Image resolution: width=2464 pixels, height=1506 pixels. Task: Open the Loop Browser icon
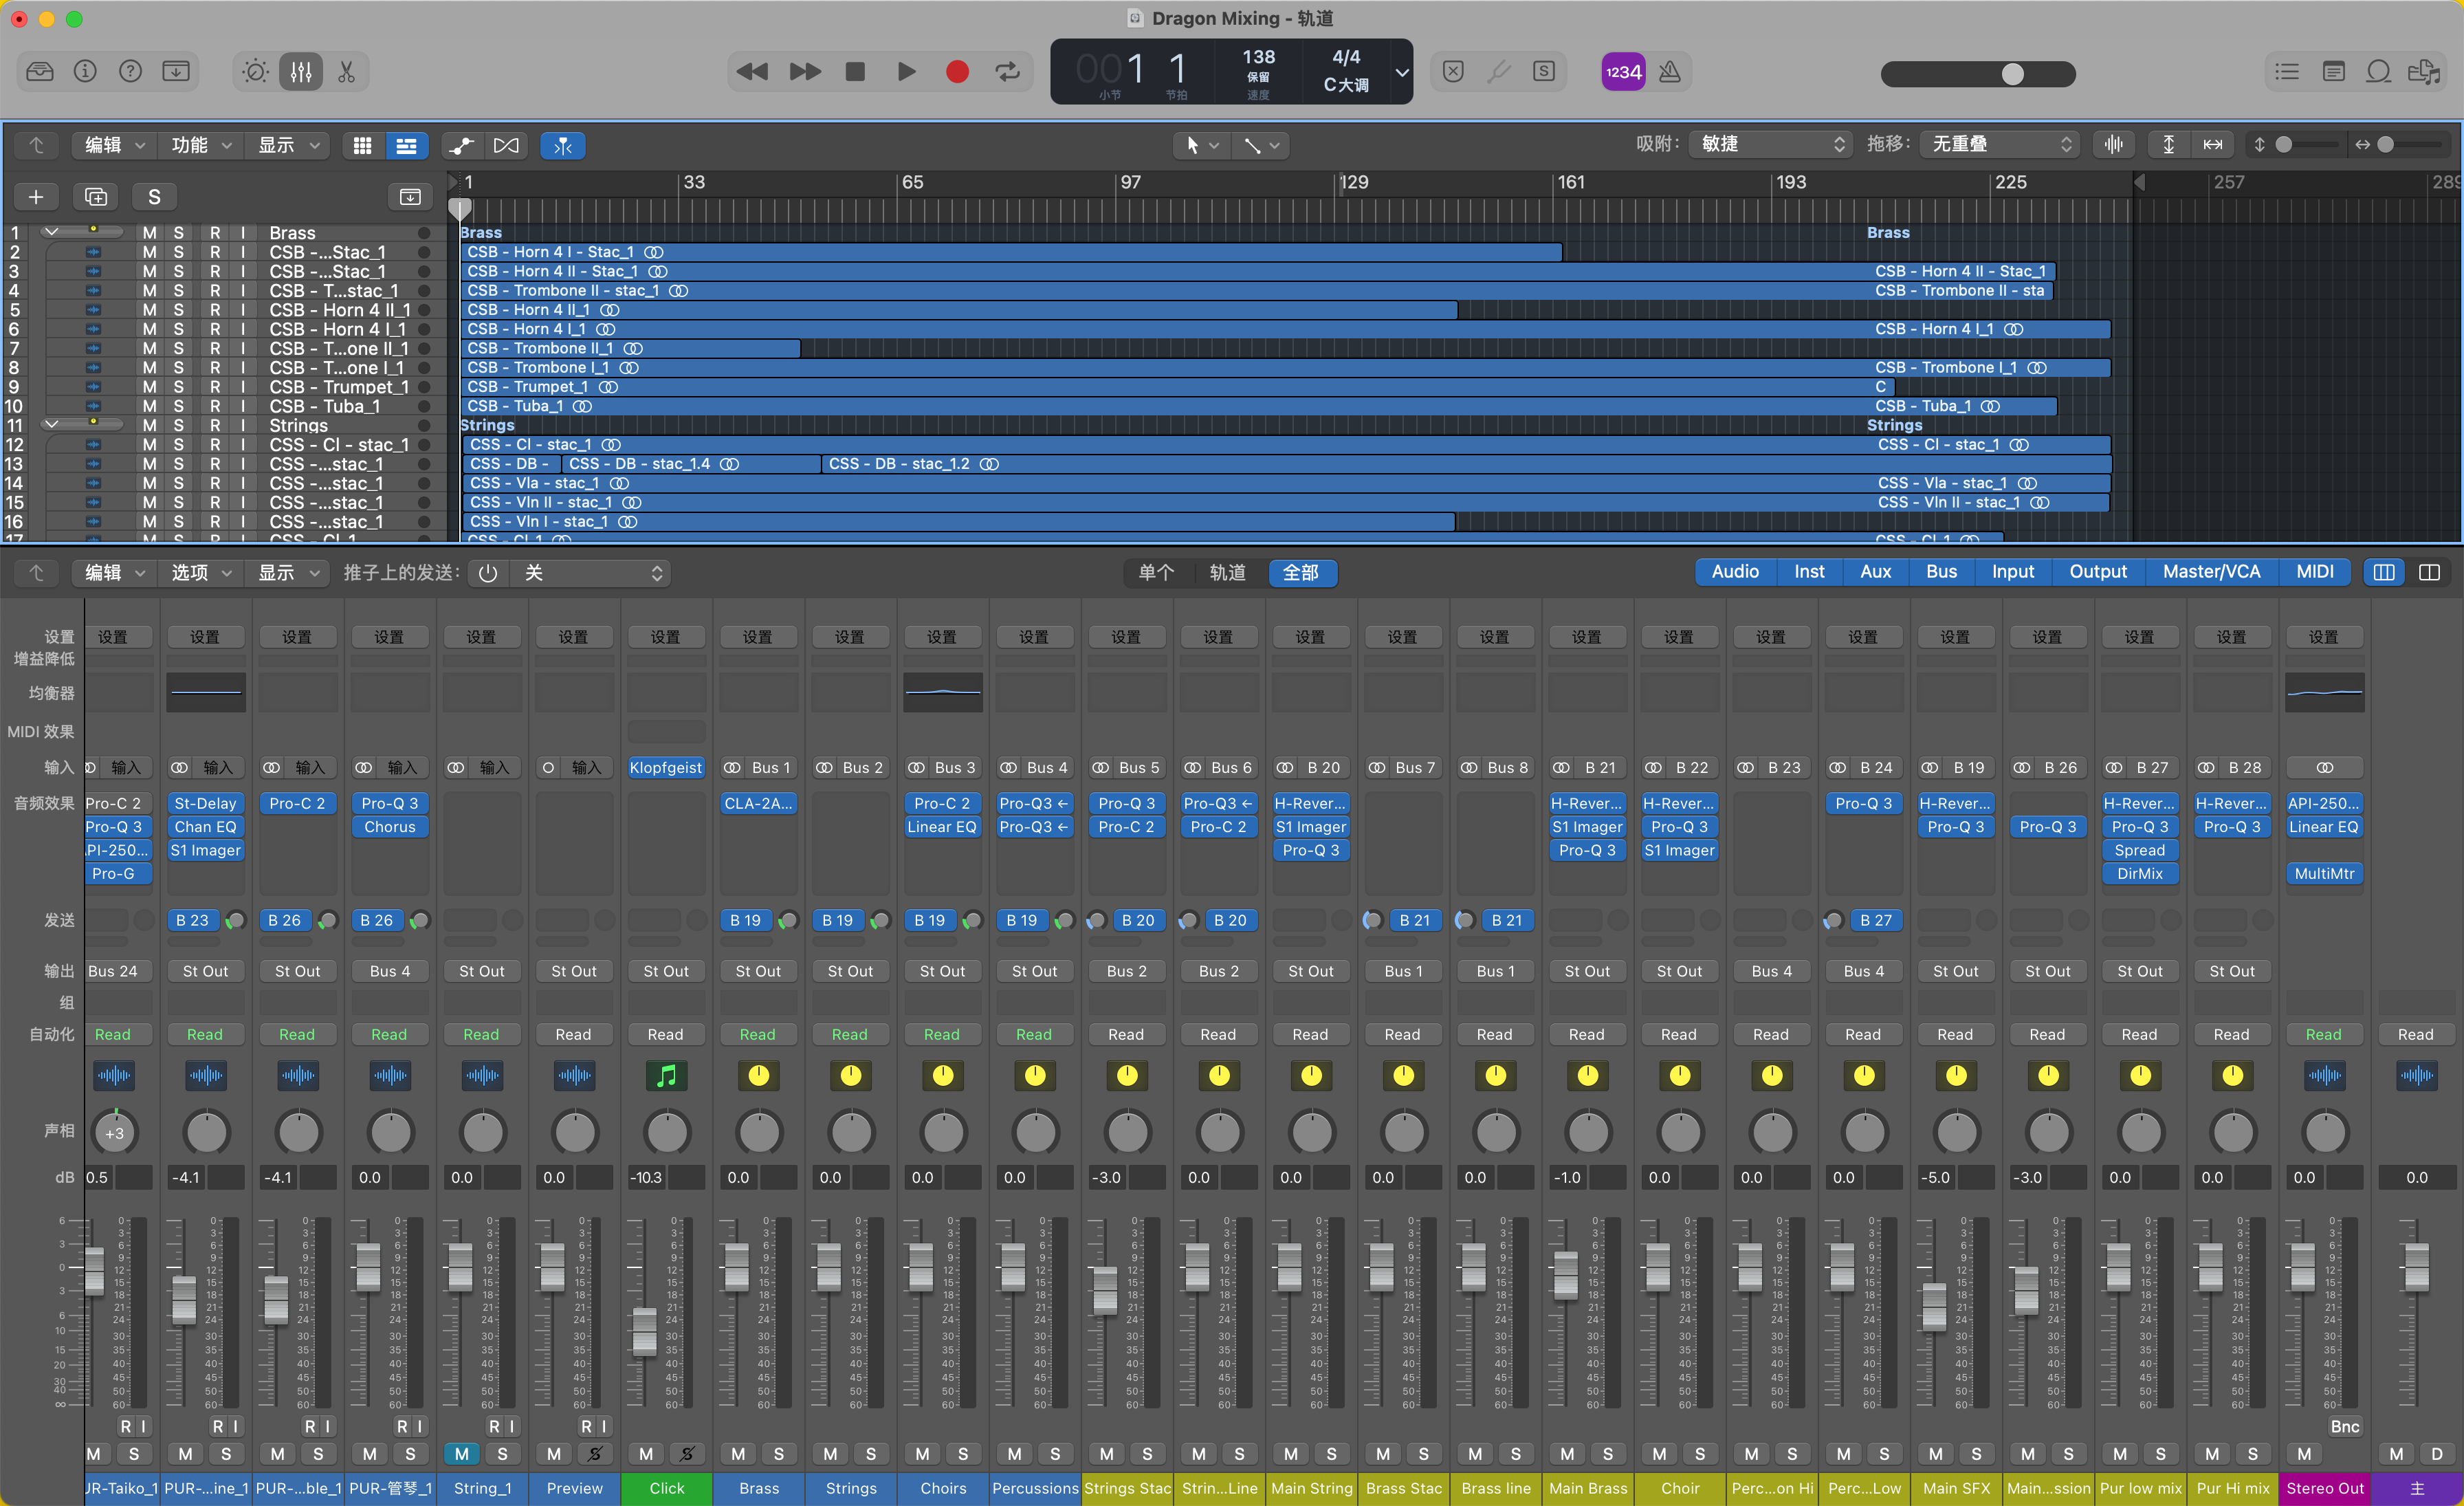[2378, 72]
